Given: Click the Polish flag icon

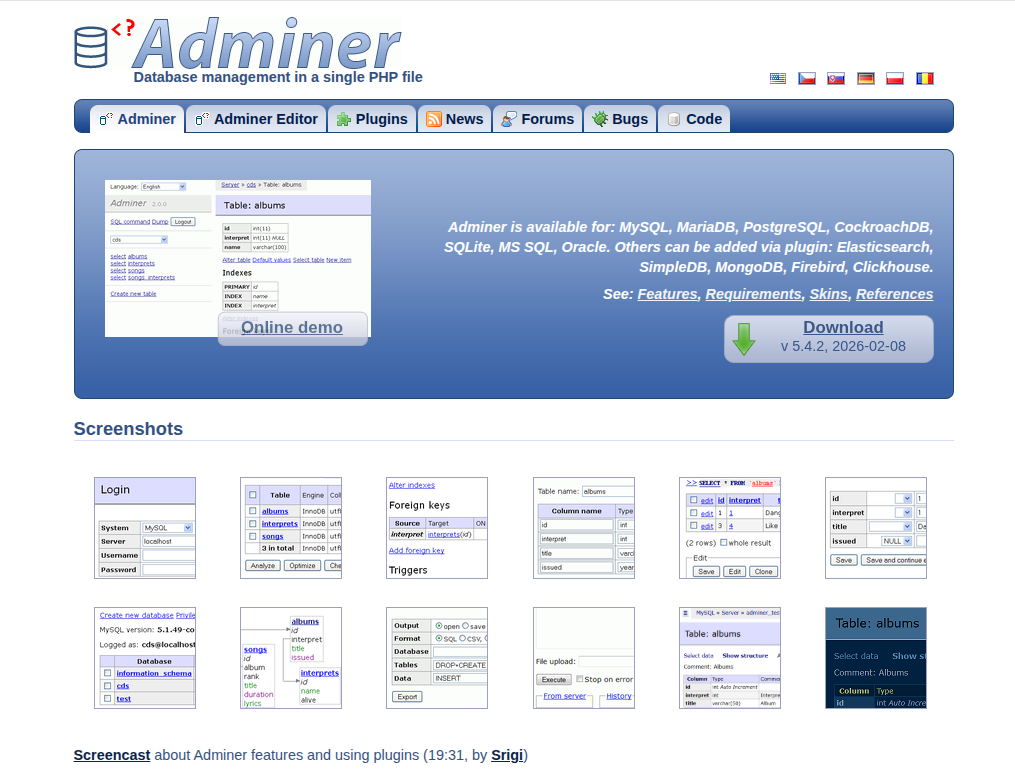Looking at the screenshot, I should coord(894,77).
